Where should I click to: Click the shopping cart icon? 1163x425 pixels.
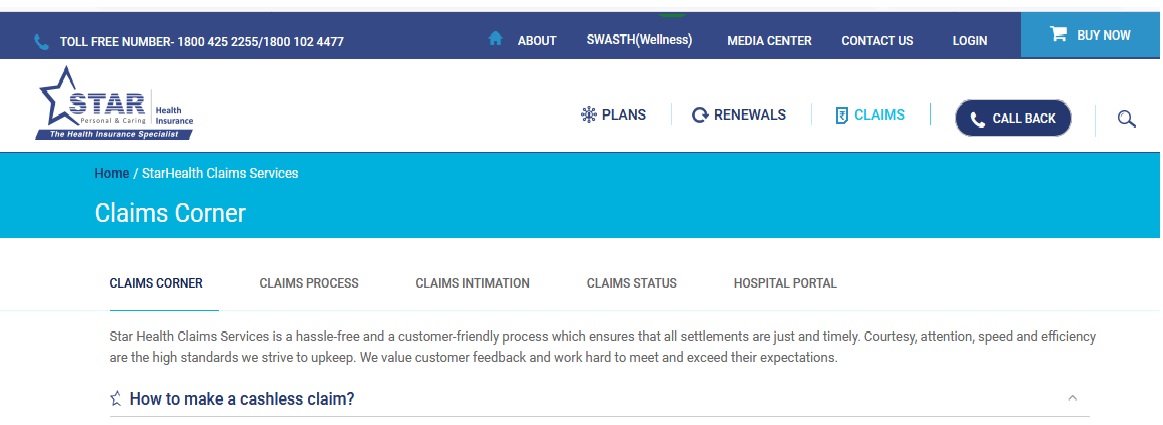1058,35
